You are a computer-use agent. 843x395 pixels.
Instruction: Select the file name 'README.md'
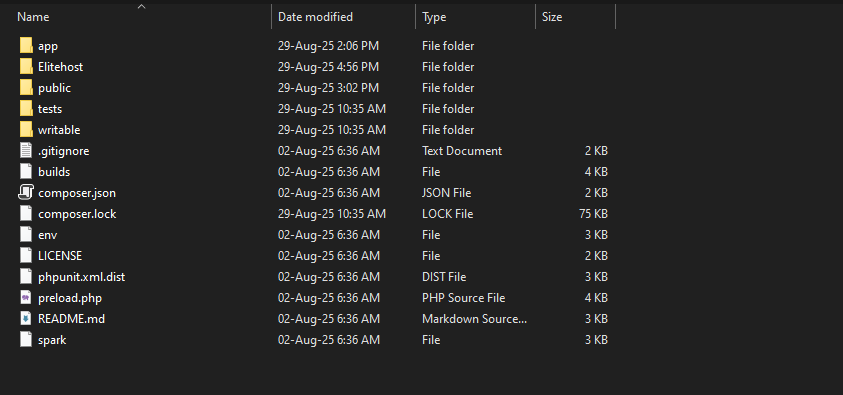[72, 319]
